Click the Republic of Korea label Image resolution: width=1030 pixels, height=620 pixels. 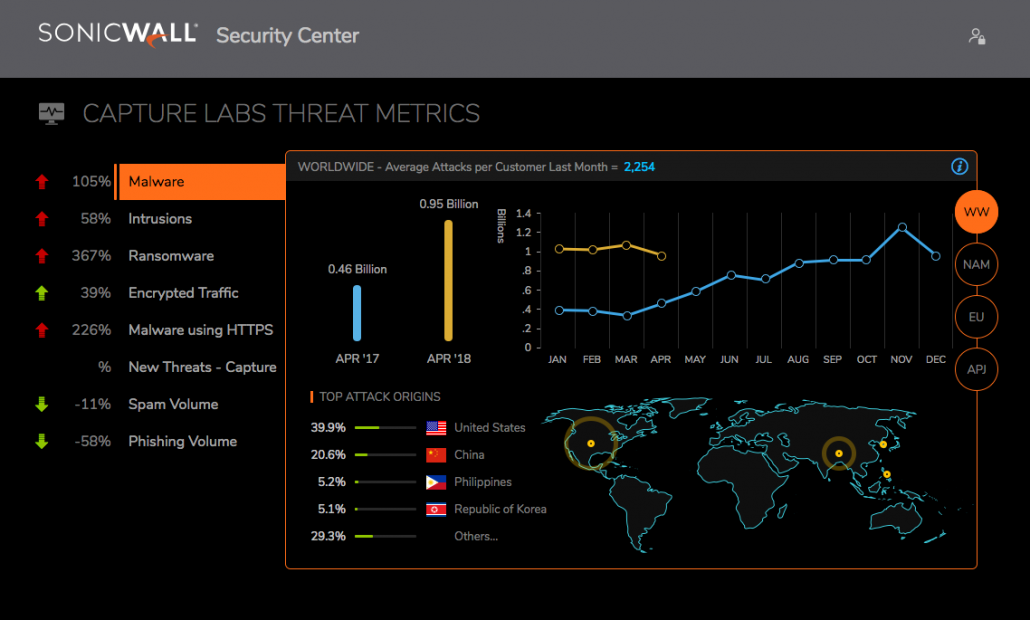pos(500,508)
